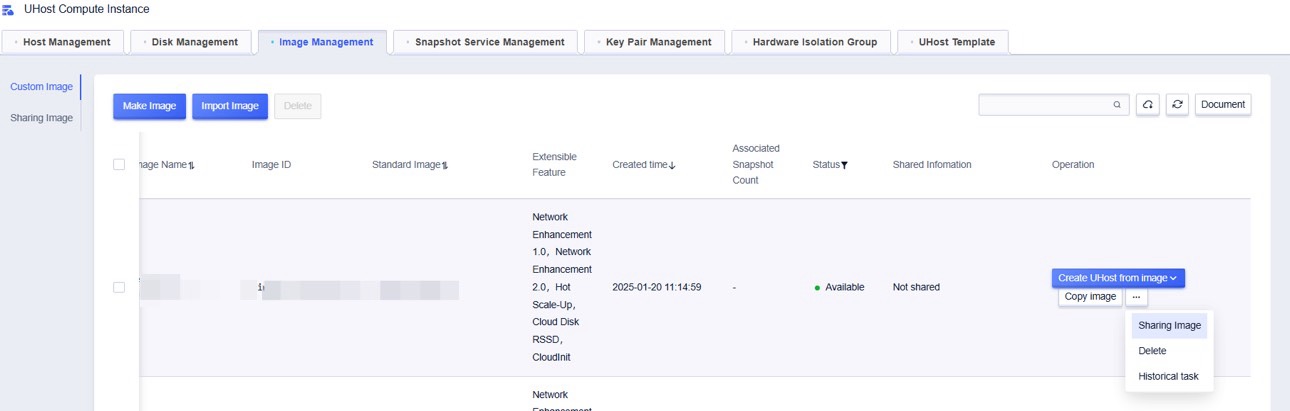Screen dimensions: 1290x411
Task: Sort by Standard Image column
Action: tap(444, 165)
